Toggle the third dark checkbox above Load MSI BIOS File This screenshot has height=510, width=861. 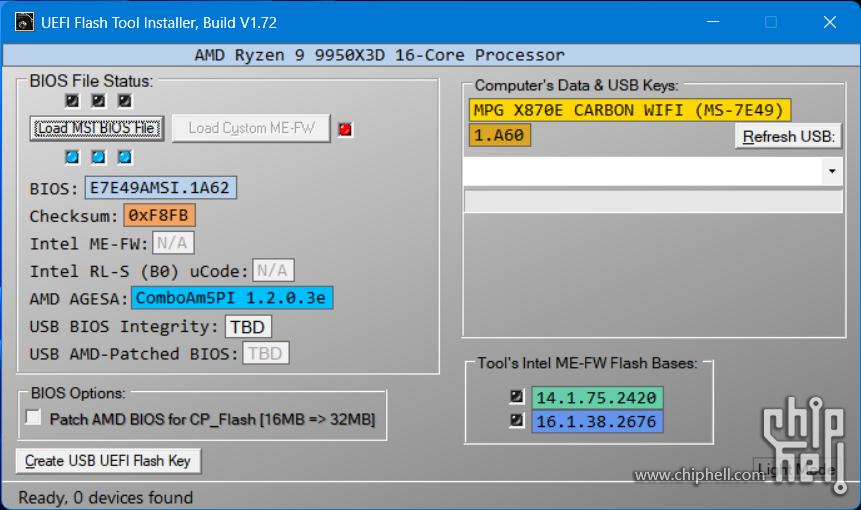pyautogui.click(x=125, y=100)
